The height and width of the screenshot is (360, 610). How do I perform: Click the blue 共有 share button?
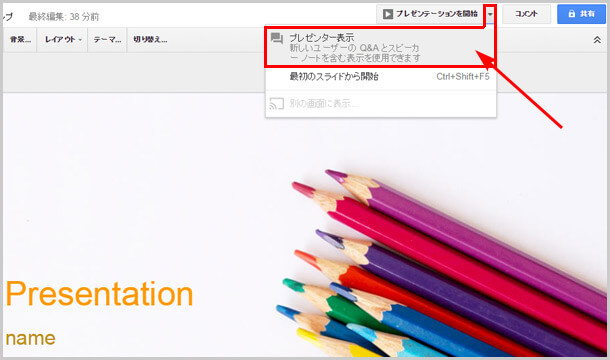pyautogui.click(x=581, y=14)
